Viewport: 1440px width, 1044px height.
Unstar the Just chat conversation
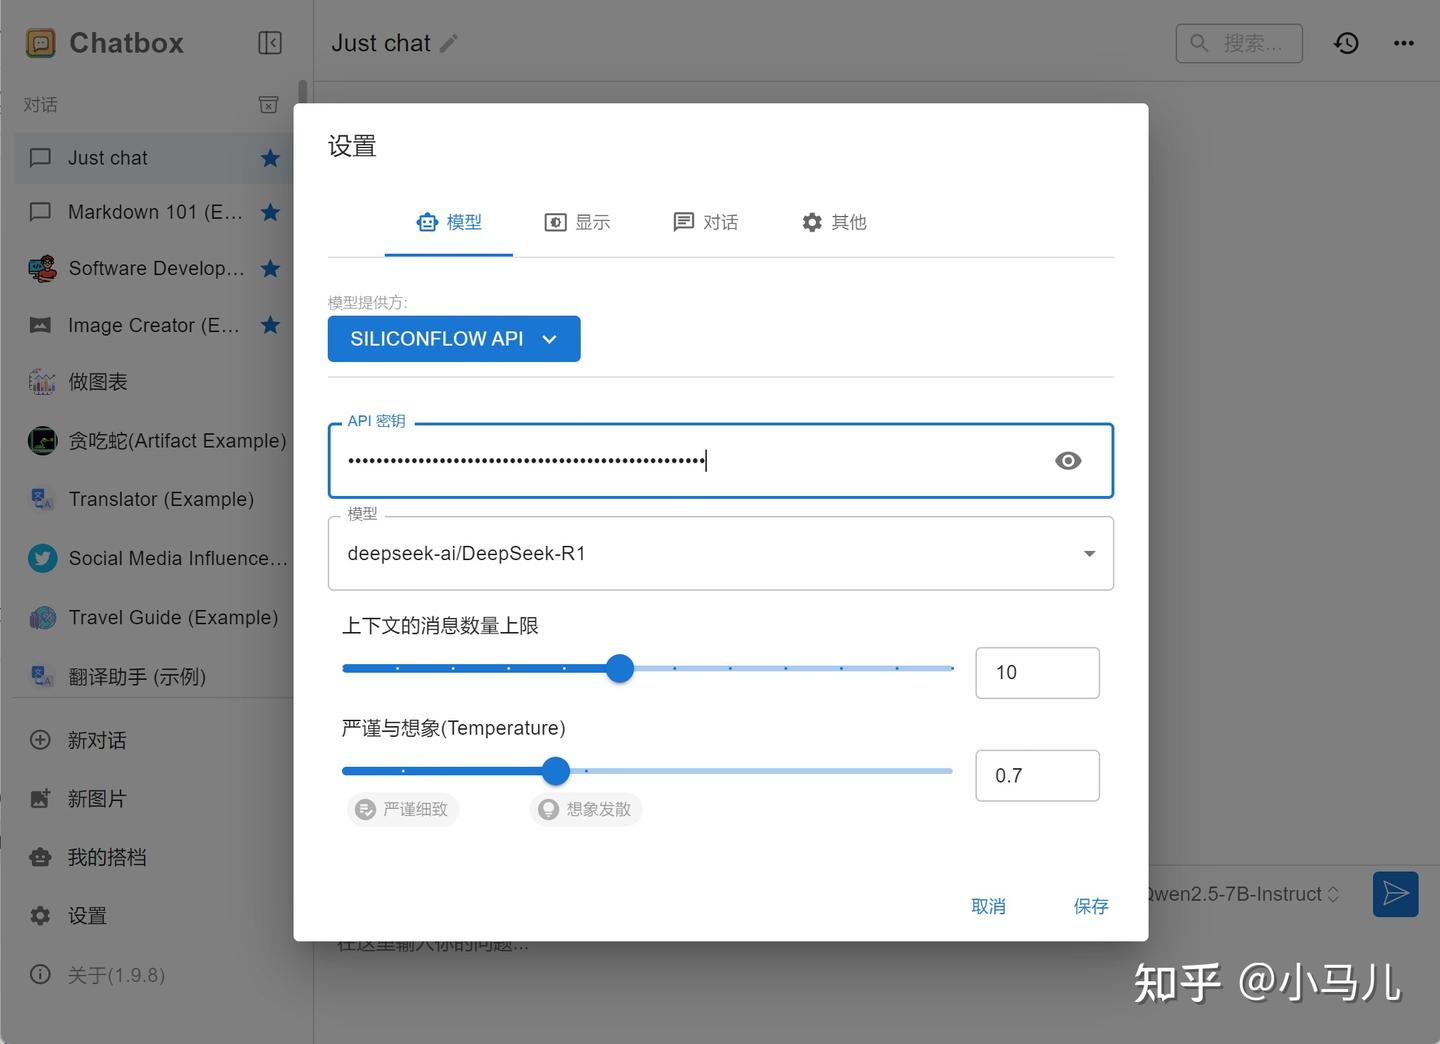click(x=270, y=158)
